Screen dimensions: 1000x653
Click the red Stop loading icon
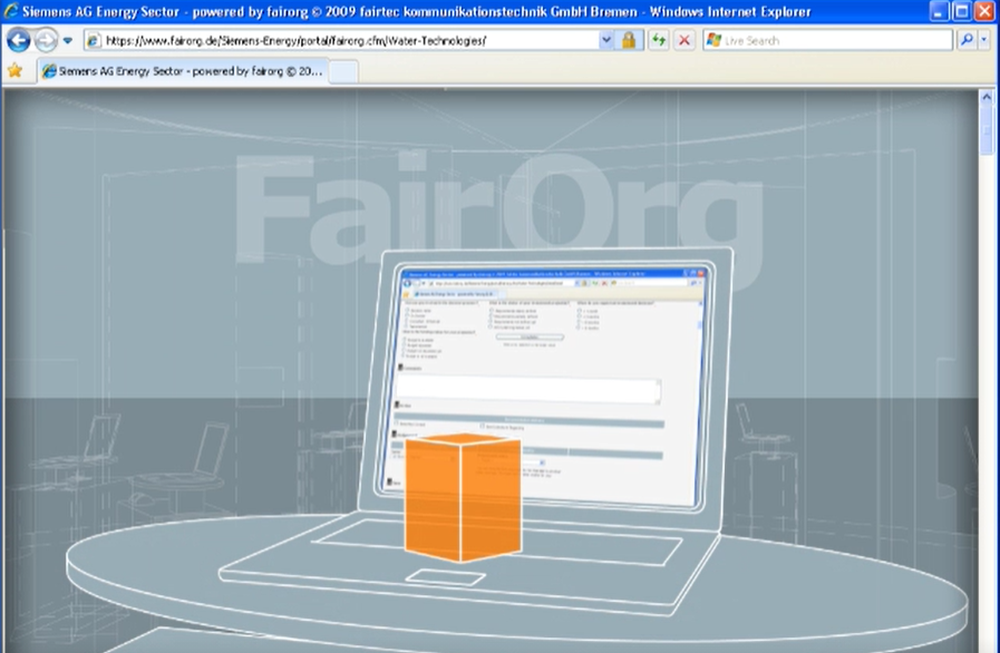pyautogui.click(x=683, y=40)
